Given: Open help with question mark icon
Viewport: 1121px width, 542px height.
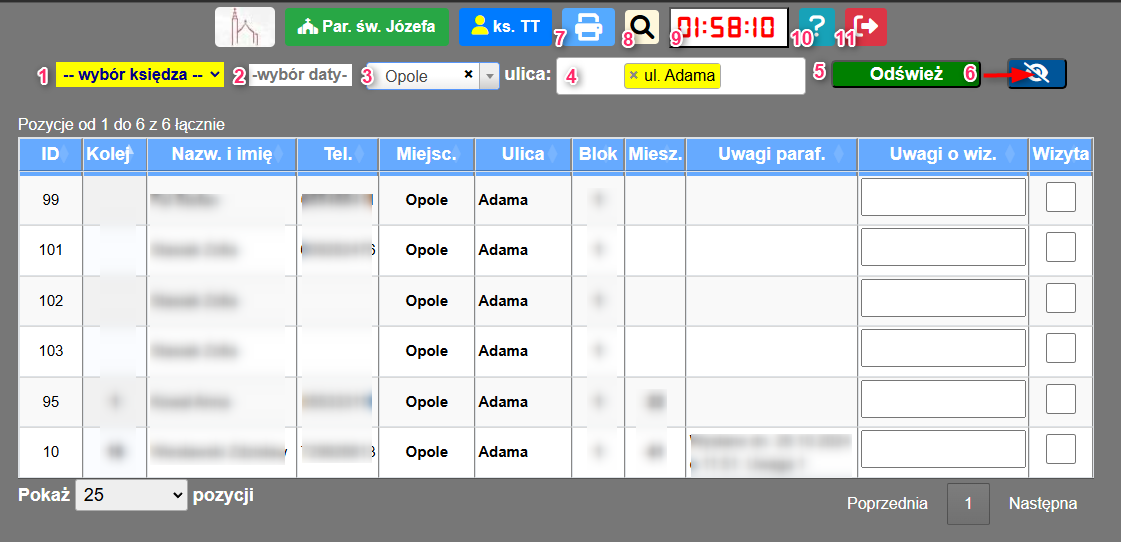Looking at the screenshot, I should click(817, 27).
